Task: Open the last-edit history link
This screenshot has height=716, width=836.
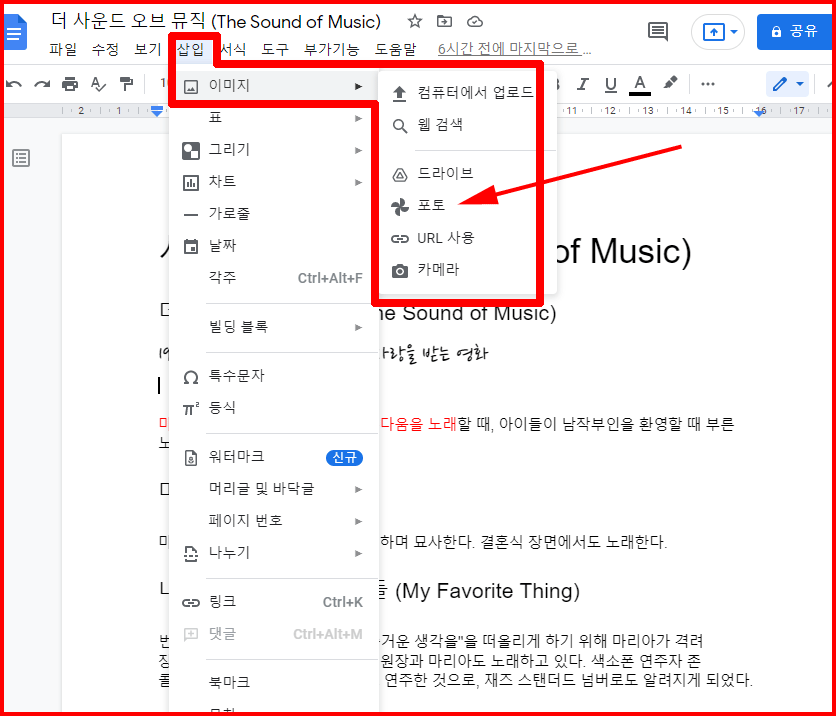Action: tap(515, 50)
